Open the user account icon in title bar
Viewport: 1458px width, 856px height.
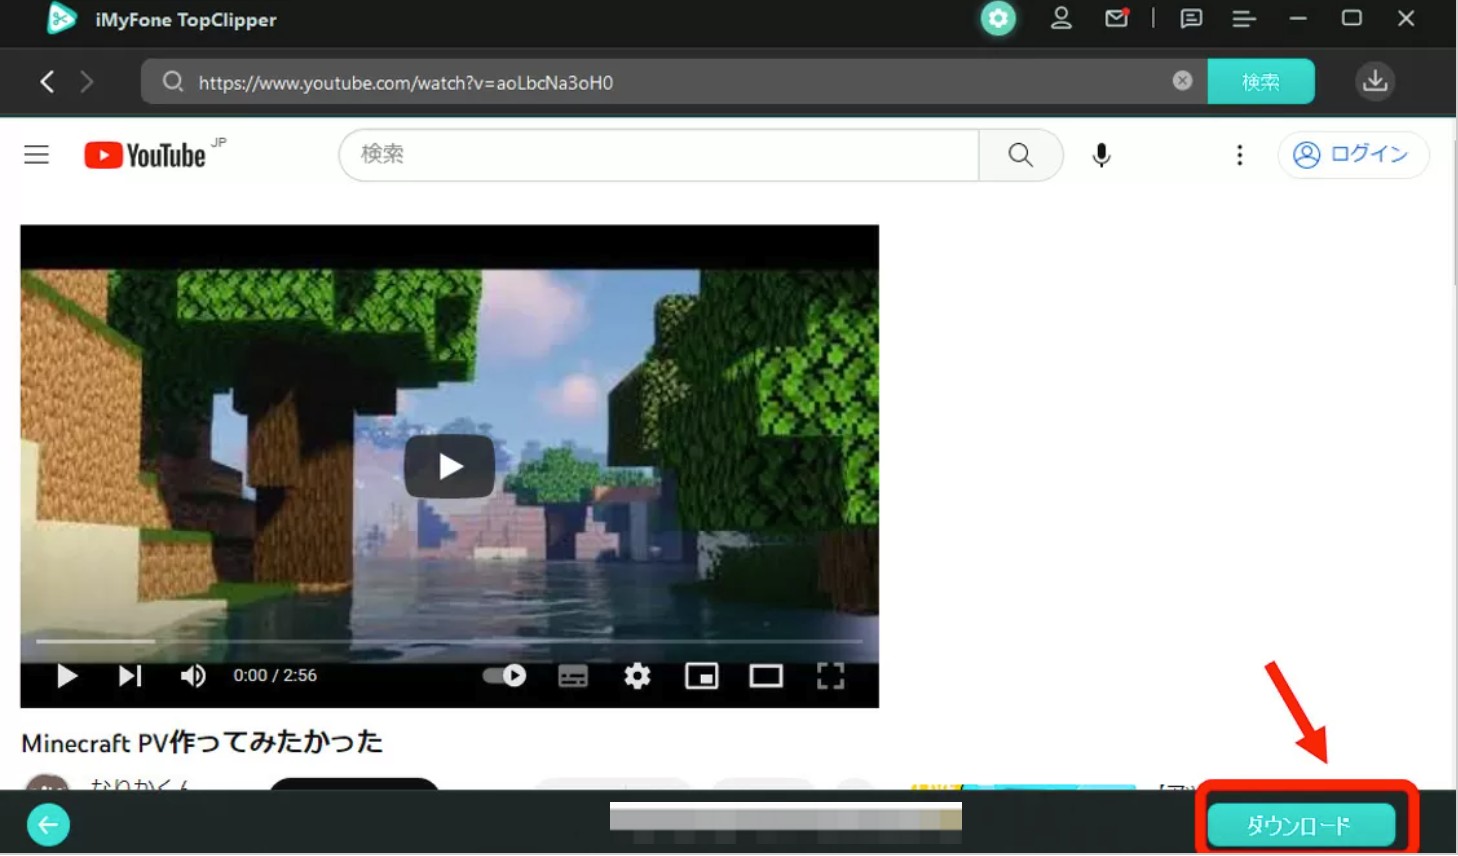1061,18
